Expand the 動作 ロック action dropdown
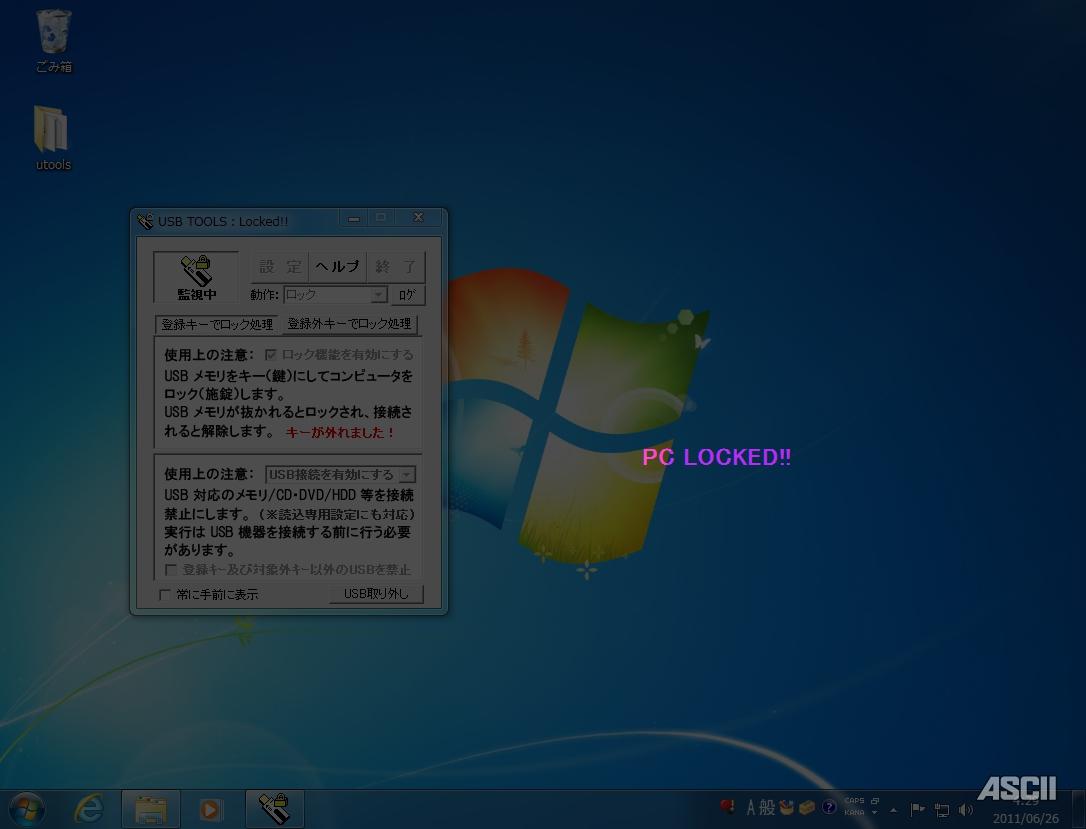Viewport: 1086px width, 829px height. click(x=378, y=295)
